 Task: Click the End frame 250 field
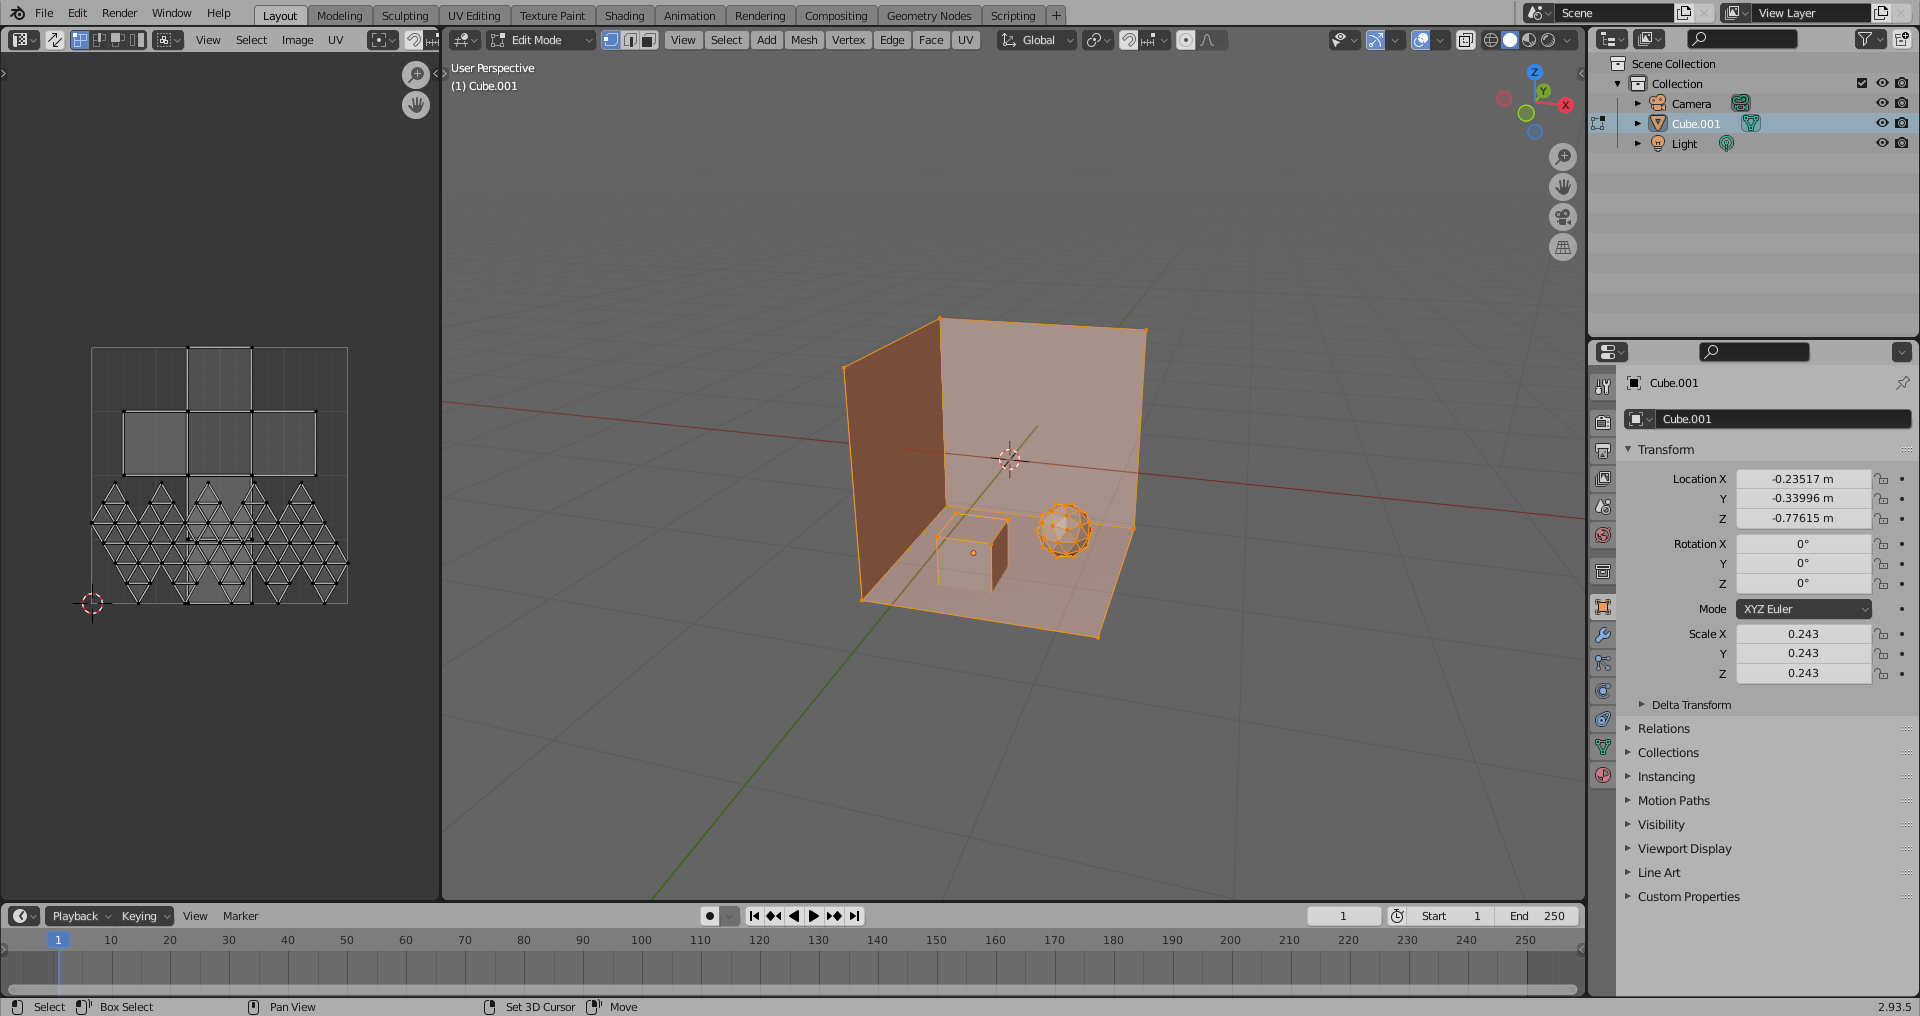(x=1538, y=916)
